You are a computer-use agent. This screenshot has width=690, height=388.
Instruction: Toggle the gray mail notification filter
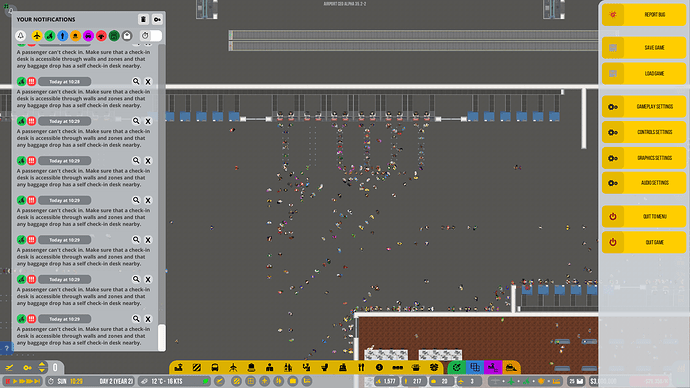[x=127, y=36]
